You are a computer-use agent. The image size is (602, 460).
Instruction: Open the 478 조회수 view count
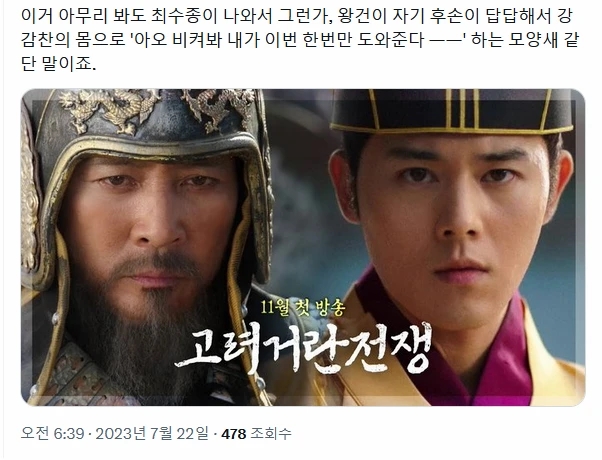256,434
